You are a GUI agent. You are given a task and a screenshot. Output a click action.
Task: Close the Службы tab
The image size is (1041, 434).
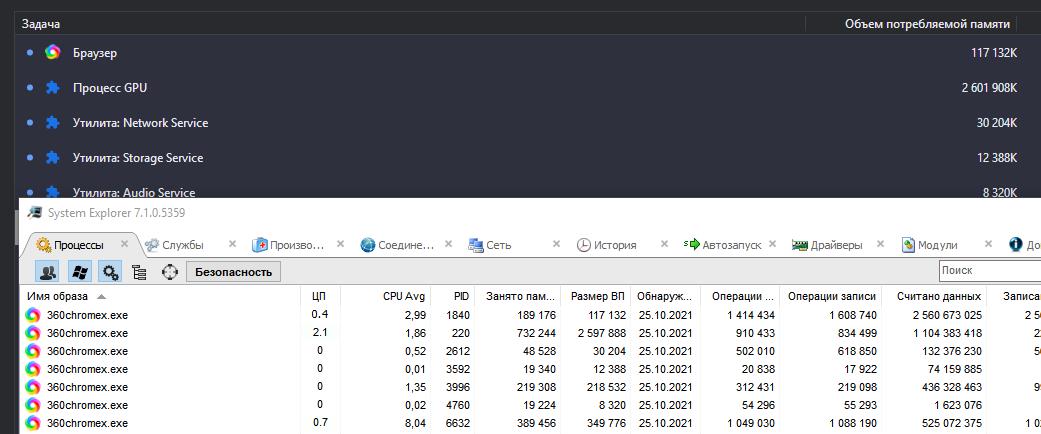[x=232, y=244]
